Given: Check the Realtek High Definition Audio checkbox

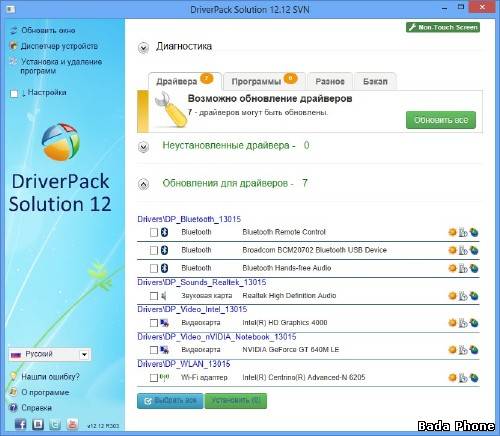Looking at the screenshot, I should click(154, 296).
